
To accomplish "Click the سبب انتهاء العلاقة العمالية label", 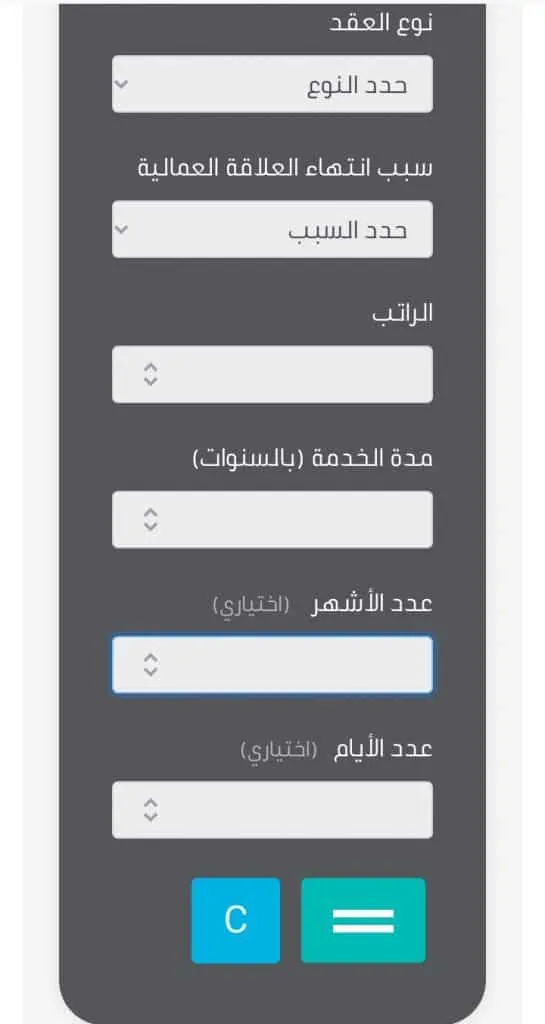I will coord(285,168).
